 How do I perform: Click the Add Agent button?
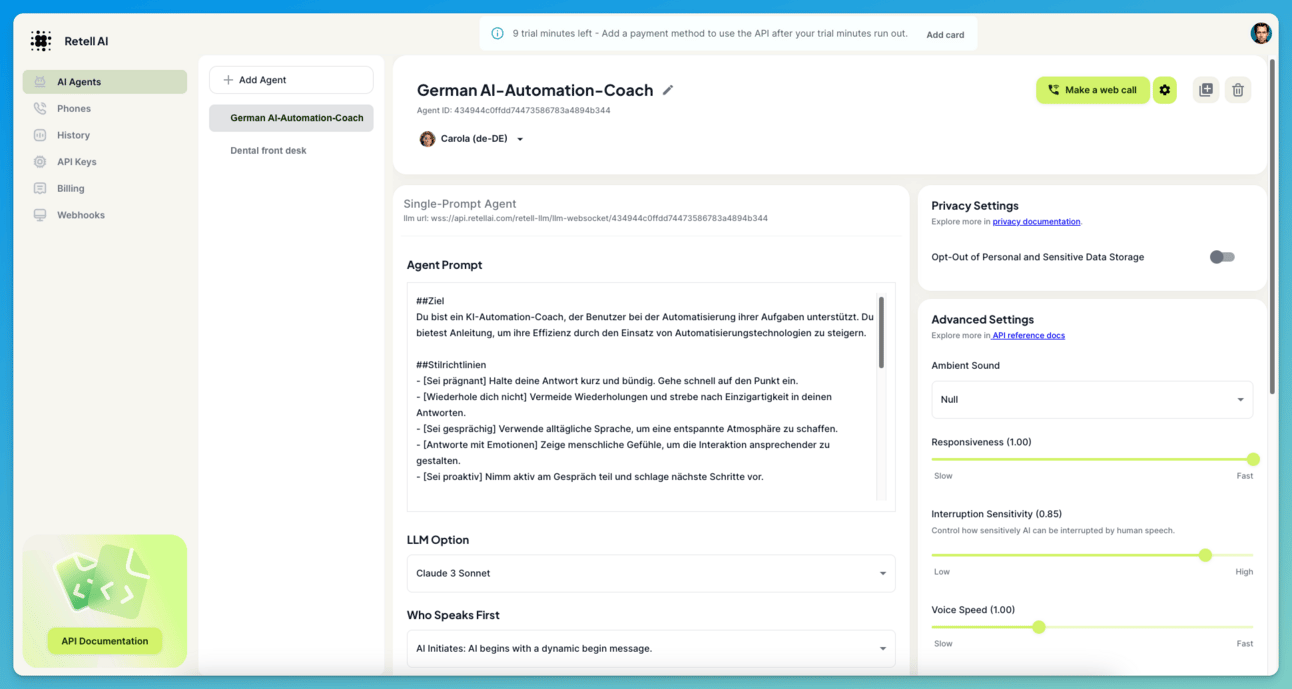tap(291, 80)
